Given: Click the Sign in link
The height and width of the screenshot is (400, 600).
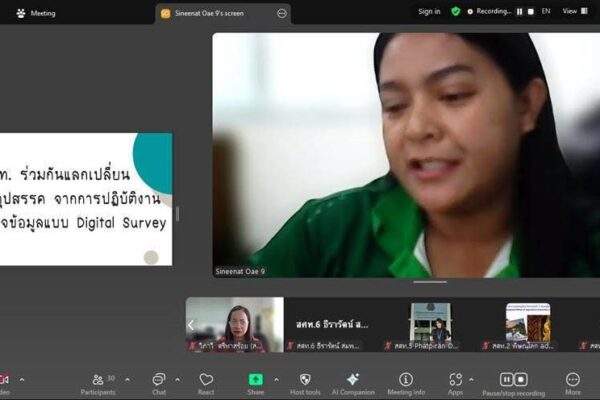Looking at the screenshot, I should [x=429, y=12].
